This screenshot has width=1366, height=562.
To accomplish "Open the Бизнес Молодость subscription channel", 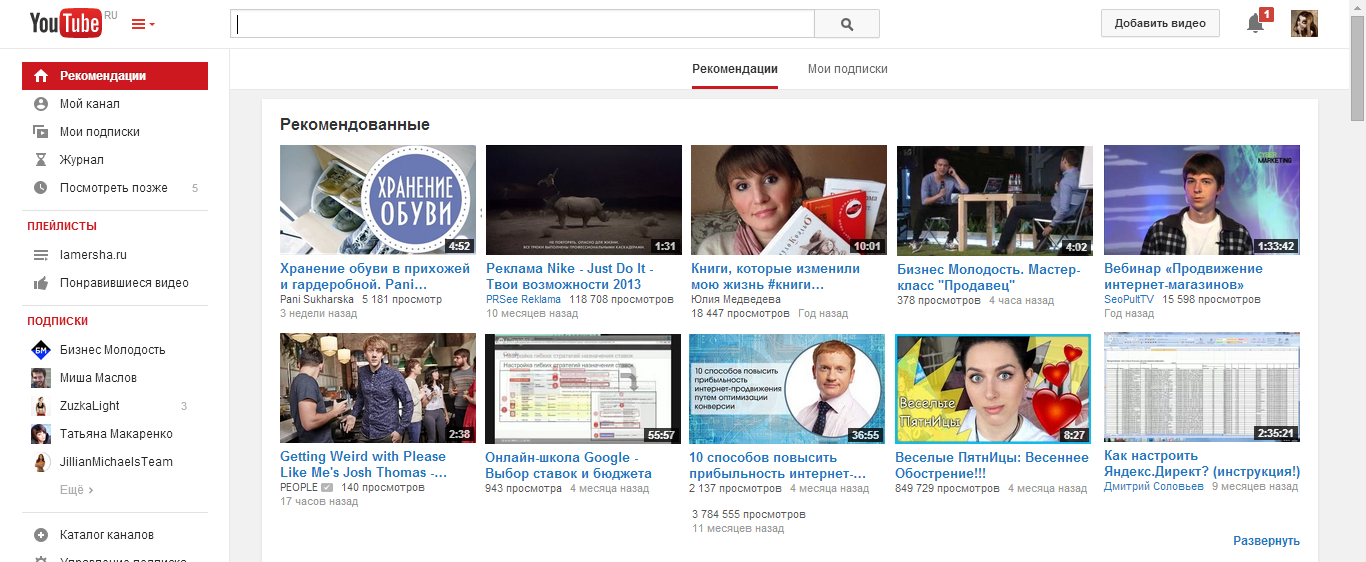I will 112,350.
